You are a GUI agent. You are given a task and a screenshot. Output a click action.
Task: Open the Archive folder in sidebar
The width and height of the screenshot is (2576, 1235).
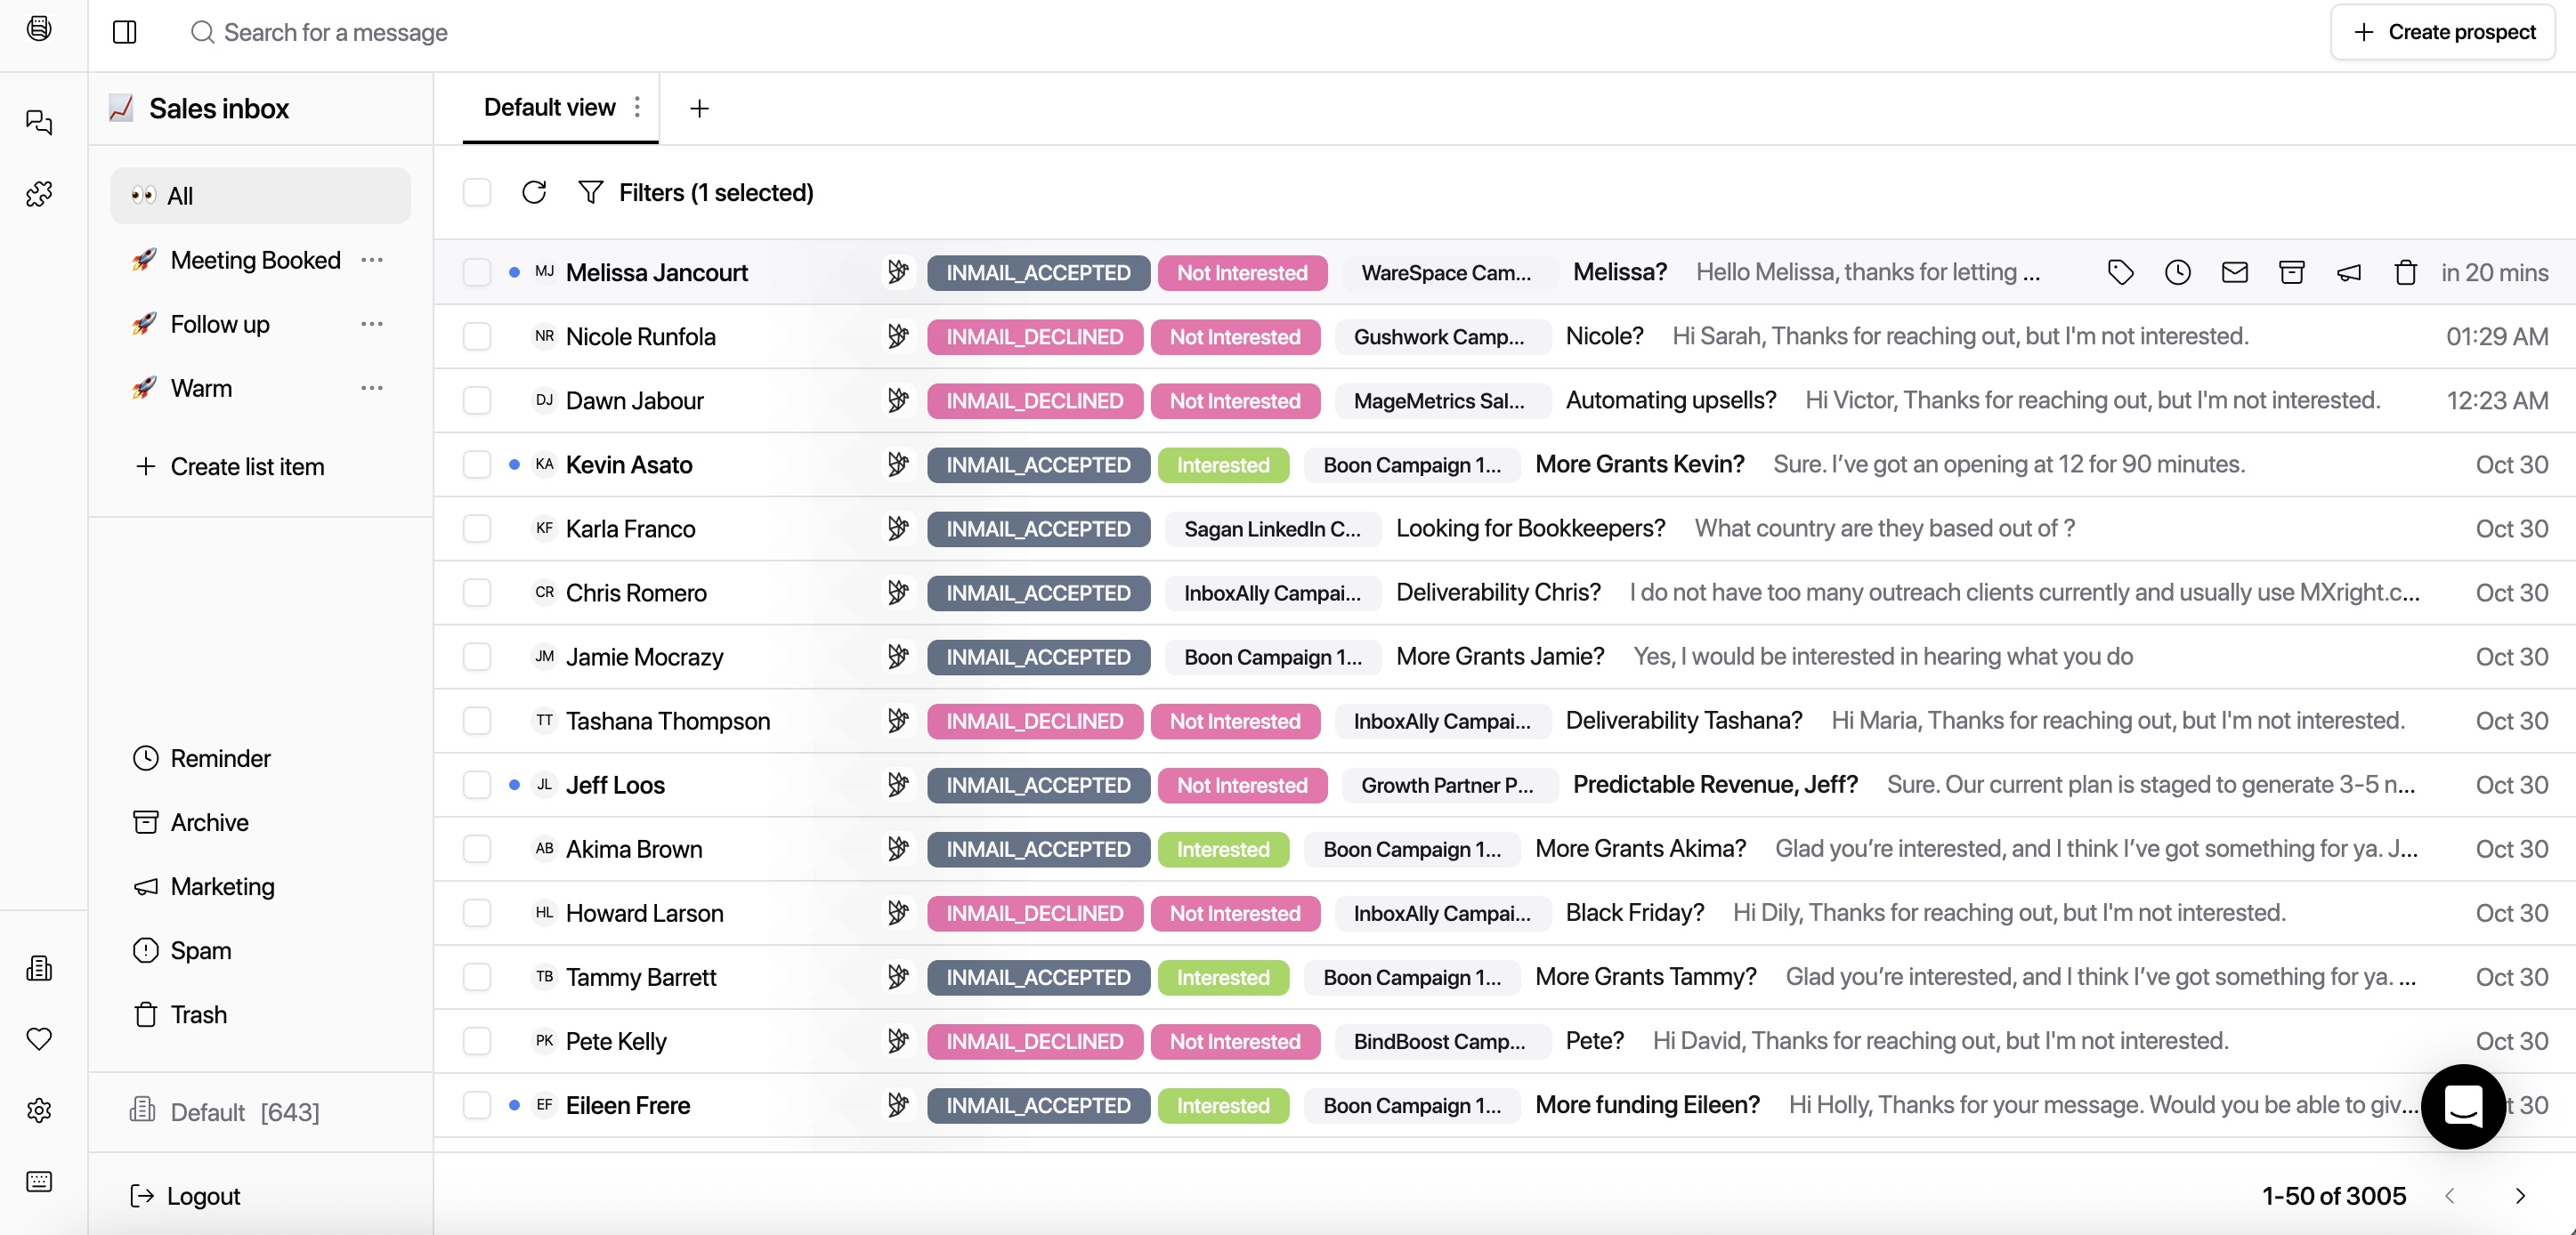(x=209, y=822)
